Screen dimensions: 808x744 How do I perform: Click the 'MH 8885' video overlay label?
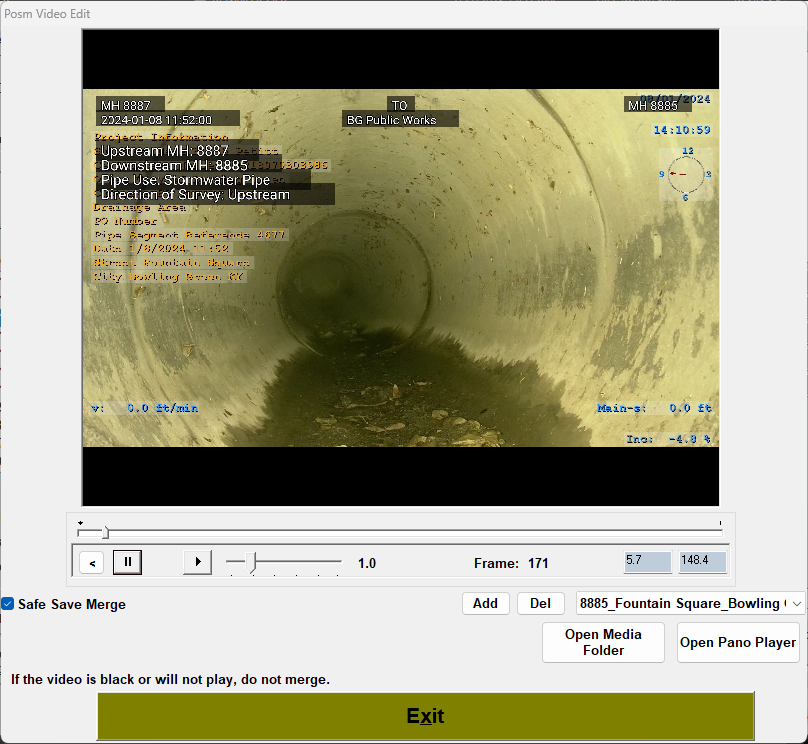click(x=652, y=106)
